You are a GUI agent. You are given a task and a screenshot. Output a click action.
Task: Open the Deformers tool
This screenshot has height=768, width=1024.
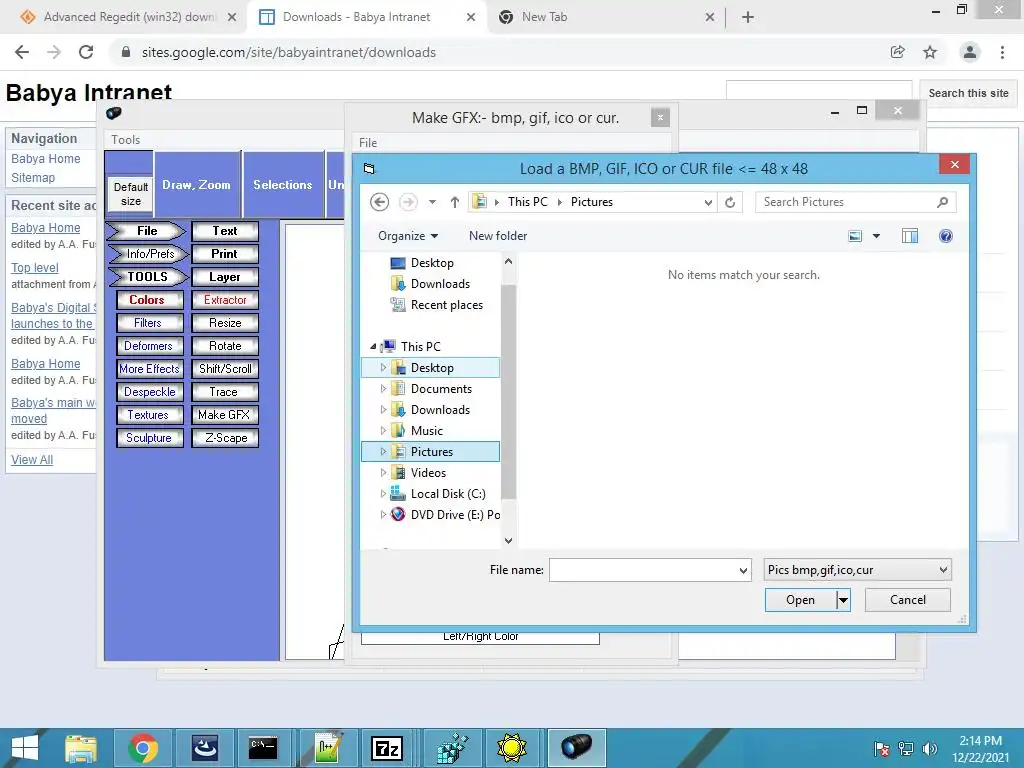[x=150, y=346]
